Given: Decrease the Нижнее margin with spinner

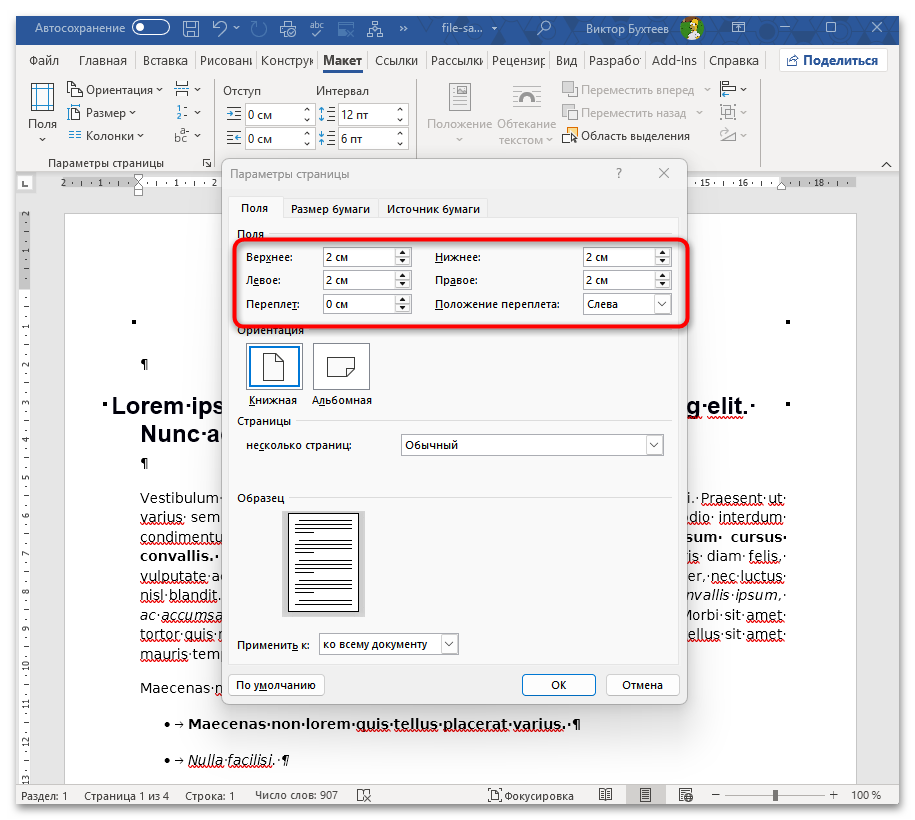Looking at the screenshot, I should pos(662,261).
